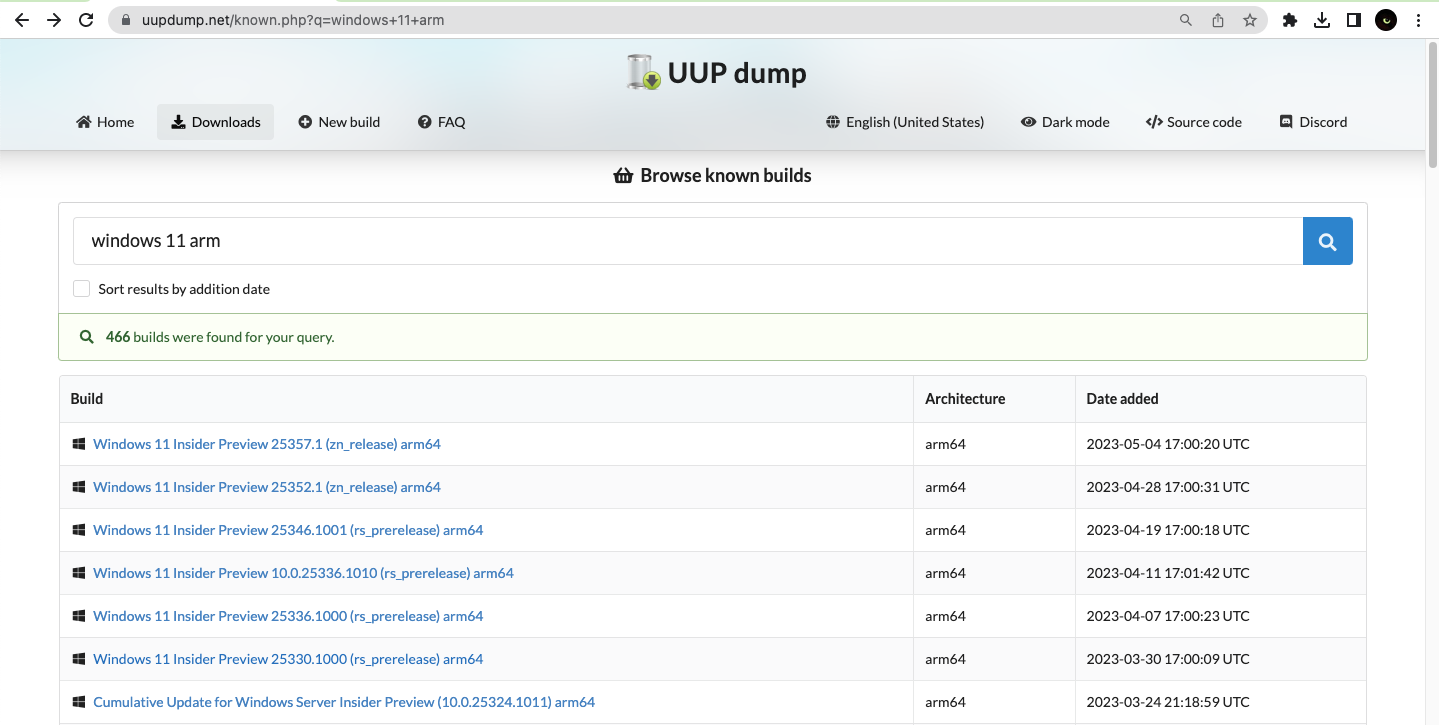Viewport: 1439px width, 725px height.
Task: Click the address bar padlock icon
Action: 125,20
